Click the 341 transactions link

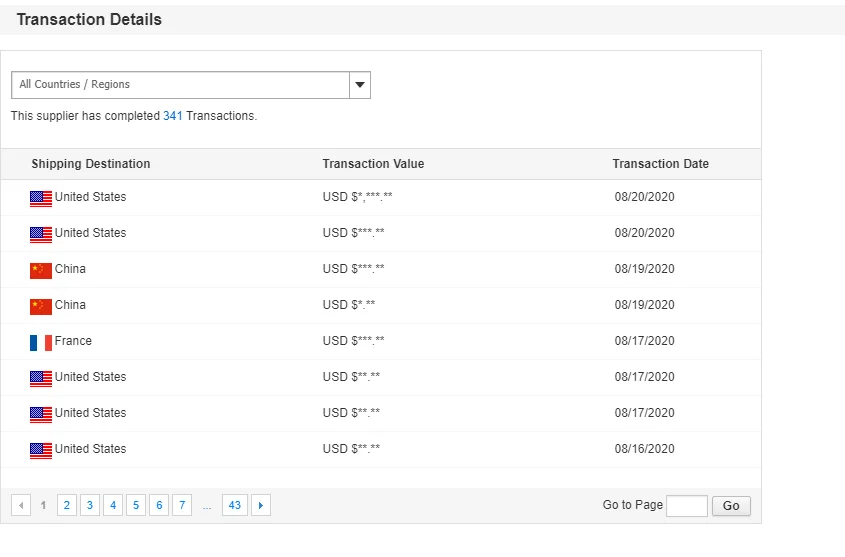(x=172, y=116)
